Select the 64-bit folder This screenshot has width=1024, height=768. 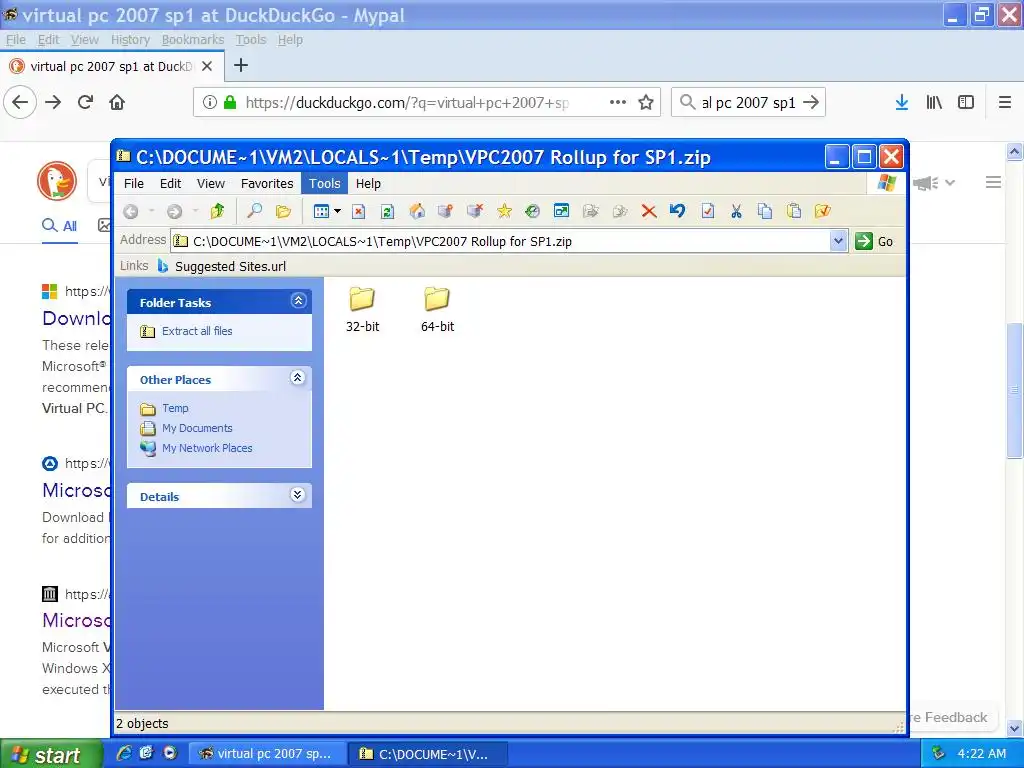(x=438, y=310)
